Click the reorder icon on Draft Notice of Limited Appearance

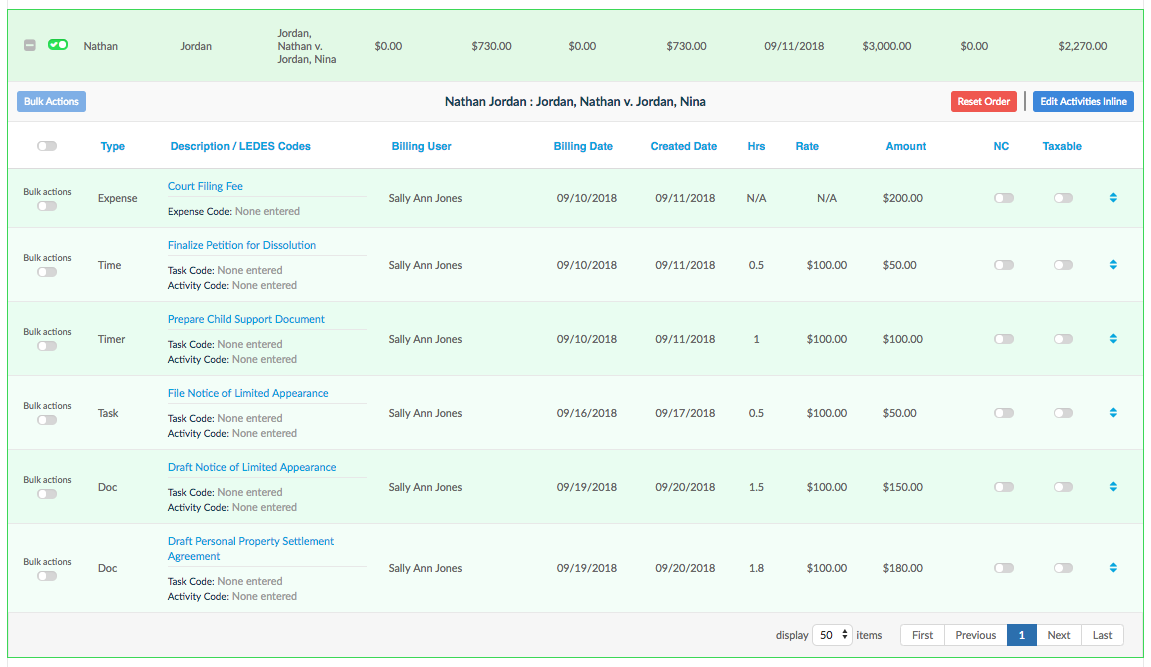[x=1113, y=487]
